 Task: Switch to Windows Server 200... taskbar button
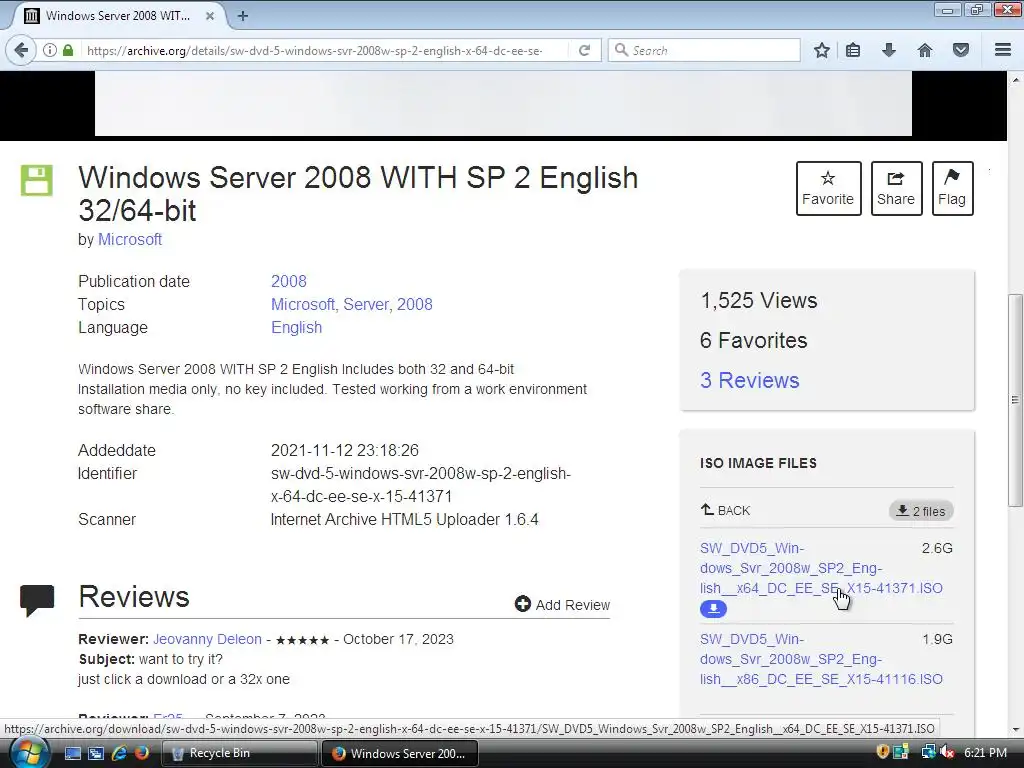click(400, 753)
